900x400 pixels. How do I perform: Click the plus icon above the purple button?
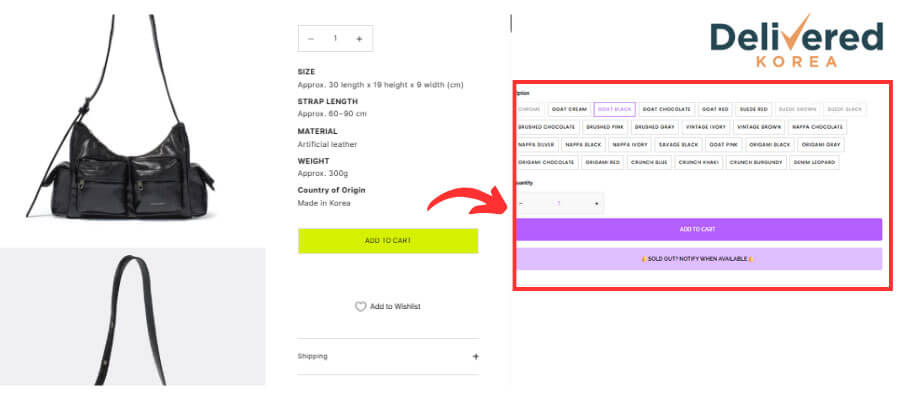coord(596,204)
